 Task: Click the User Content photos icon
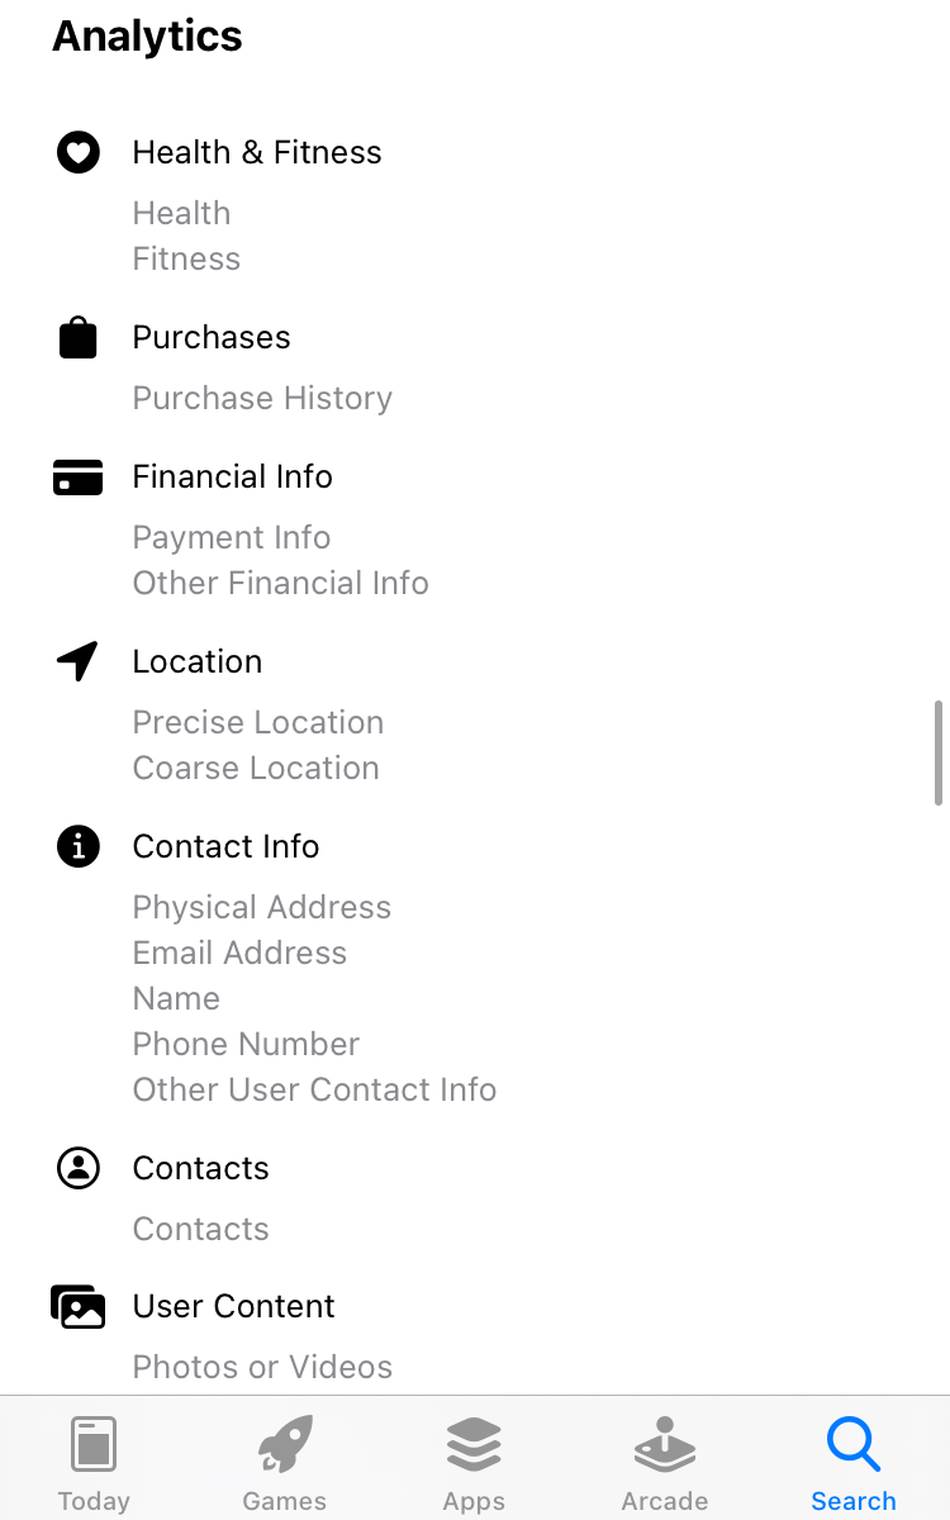pyautogui.click(x=78, y=1306)
